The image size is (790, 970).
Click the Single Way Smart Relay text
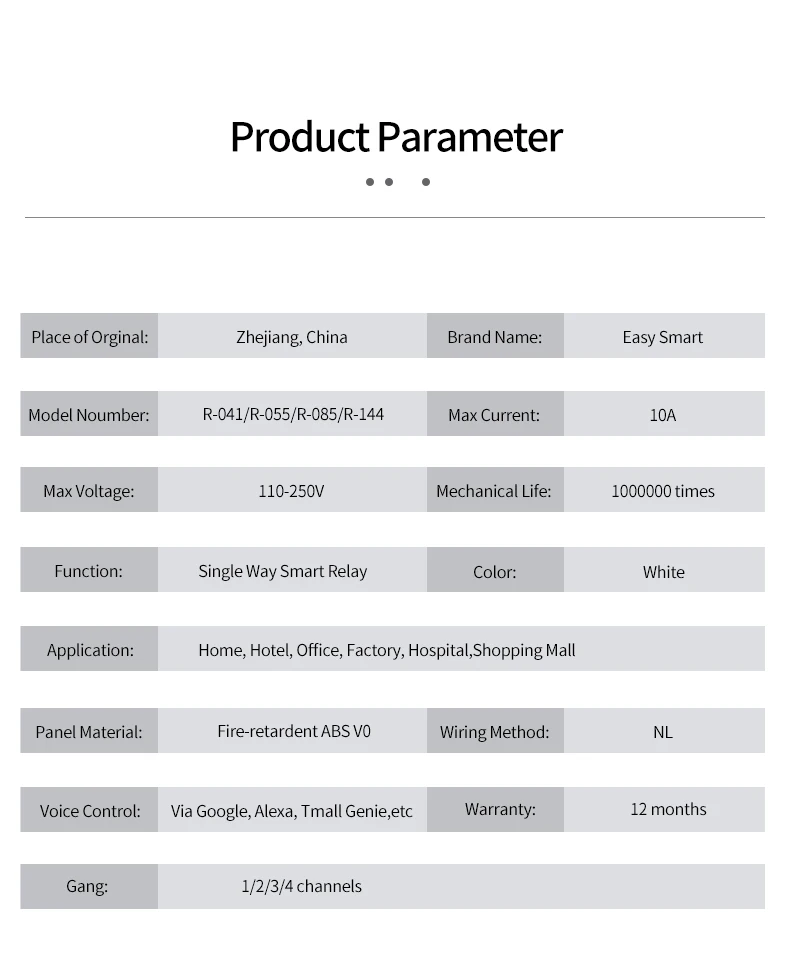pos(283,571)
